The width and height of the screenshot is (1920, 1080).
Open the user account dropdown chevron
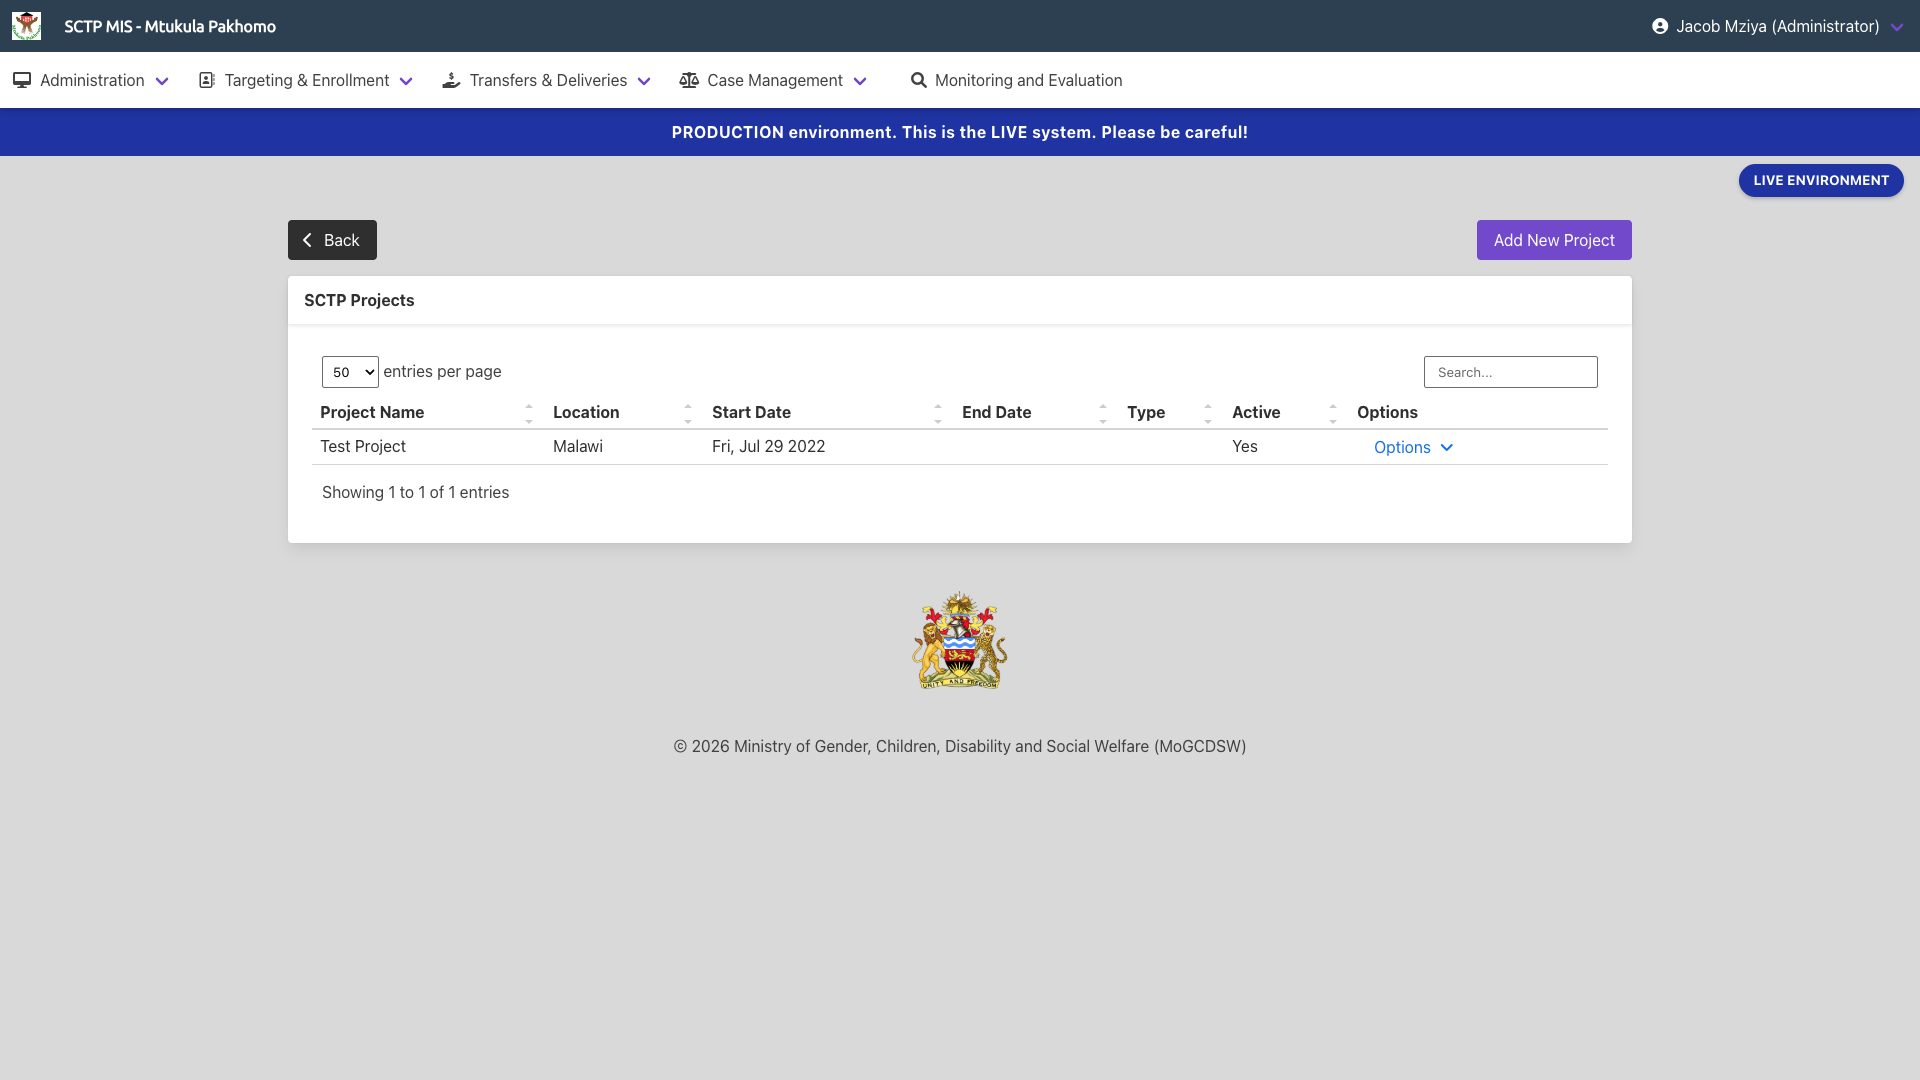pyautogui.click(x=1897, y=27)
